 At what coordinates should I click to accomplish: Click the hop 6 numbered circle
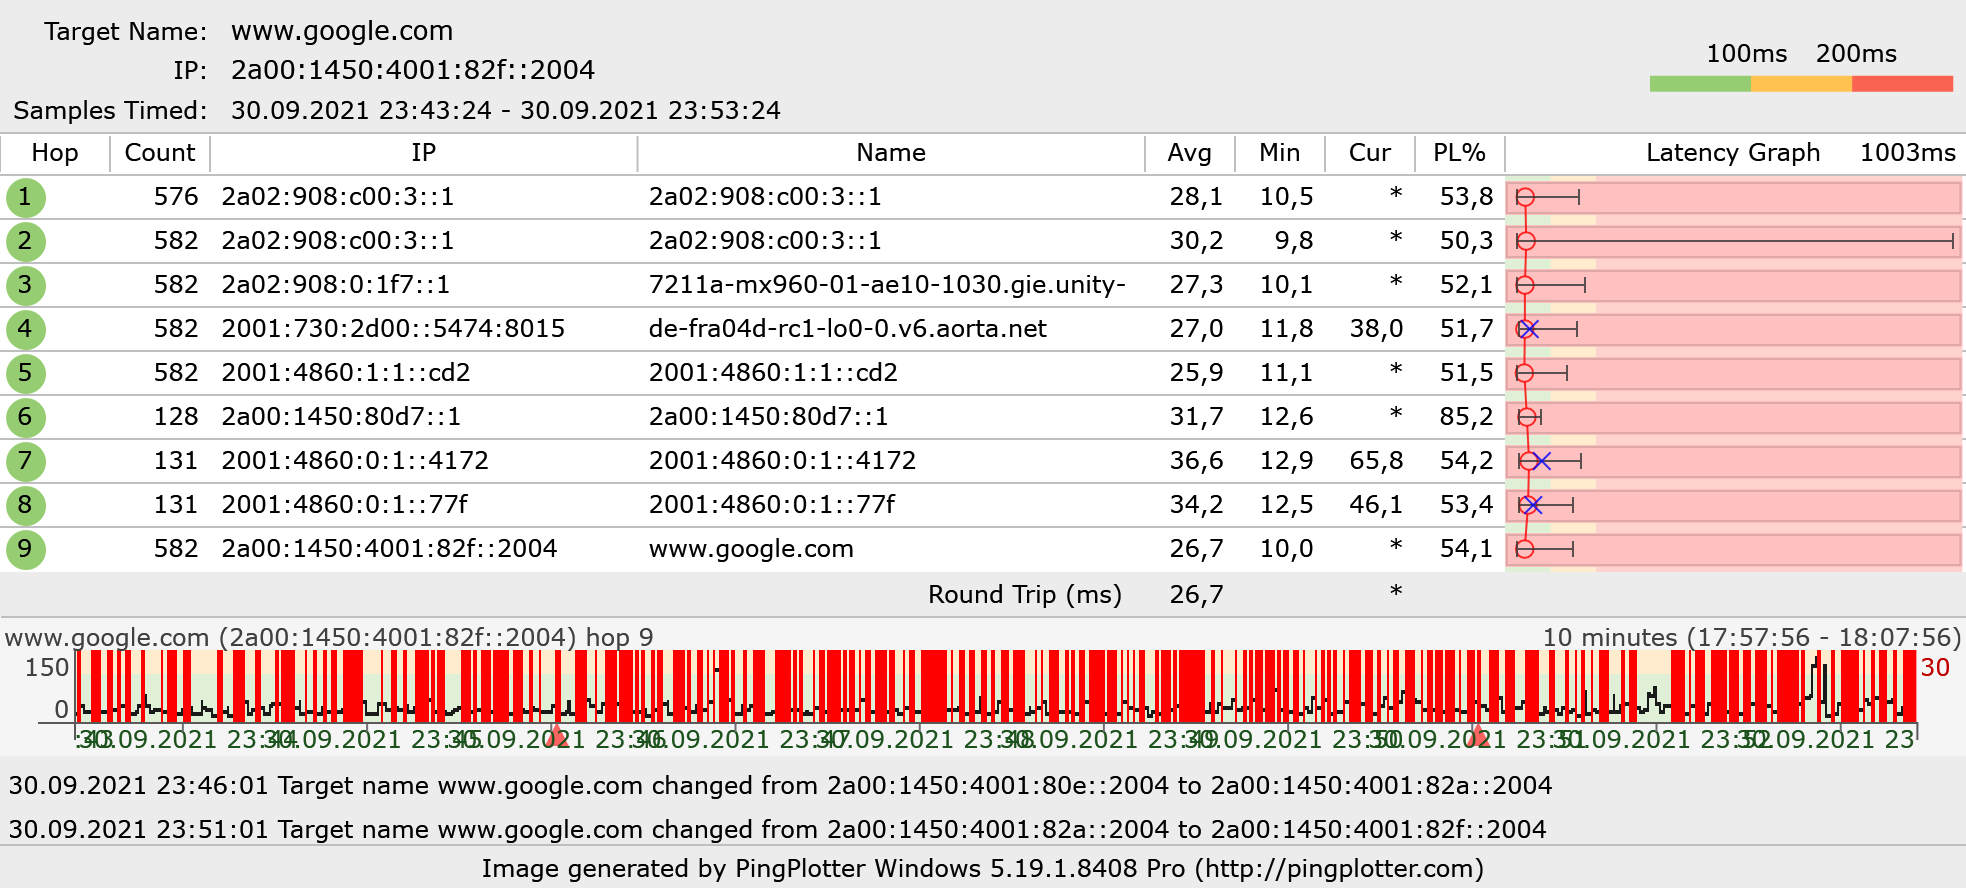coord(25,417)
